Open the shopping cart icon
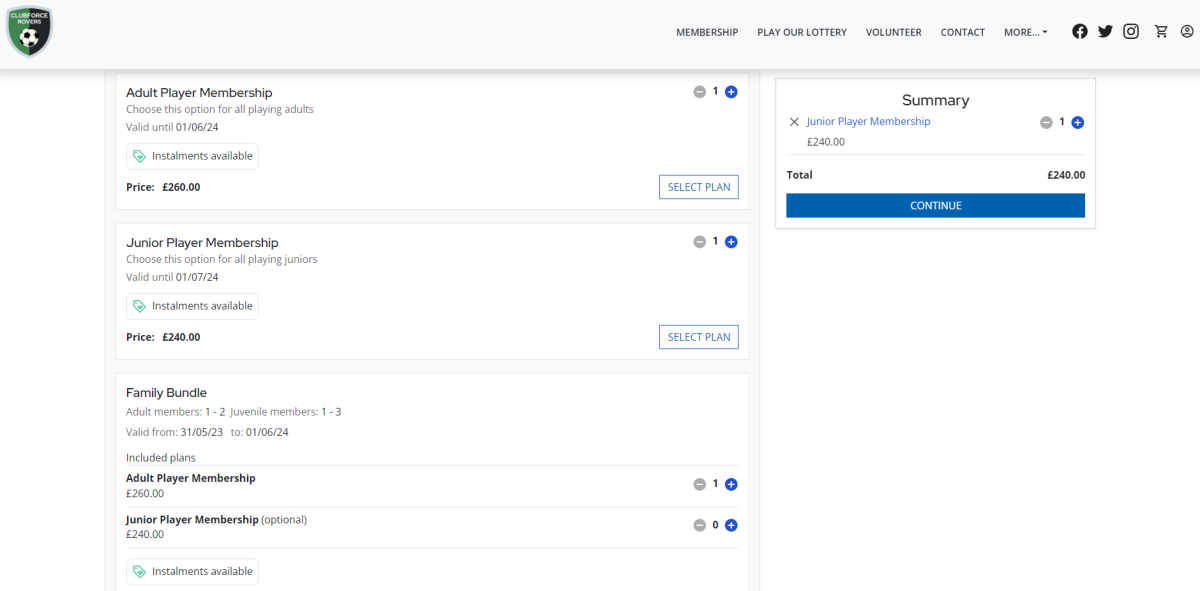 pyautogui.click(x=1161, y=31)
